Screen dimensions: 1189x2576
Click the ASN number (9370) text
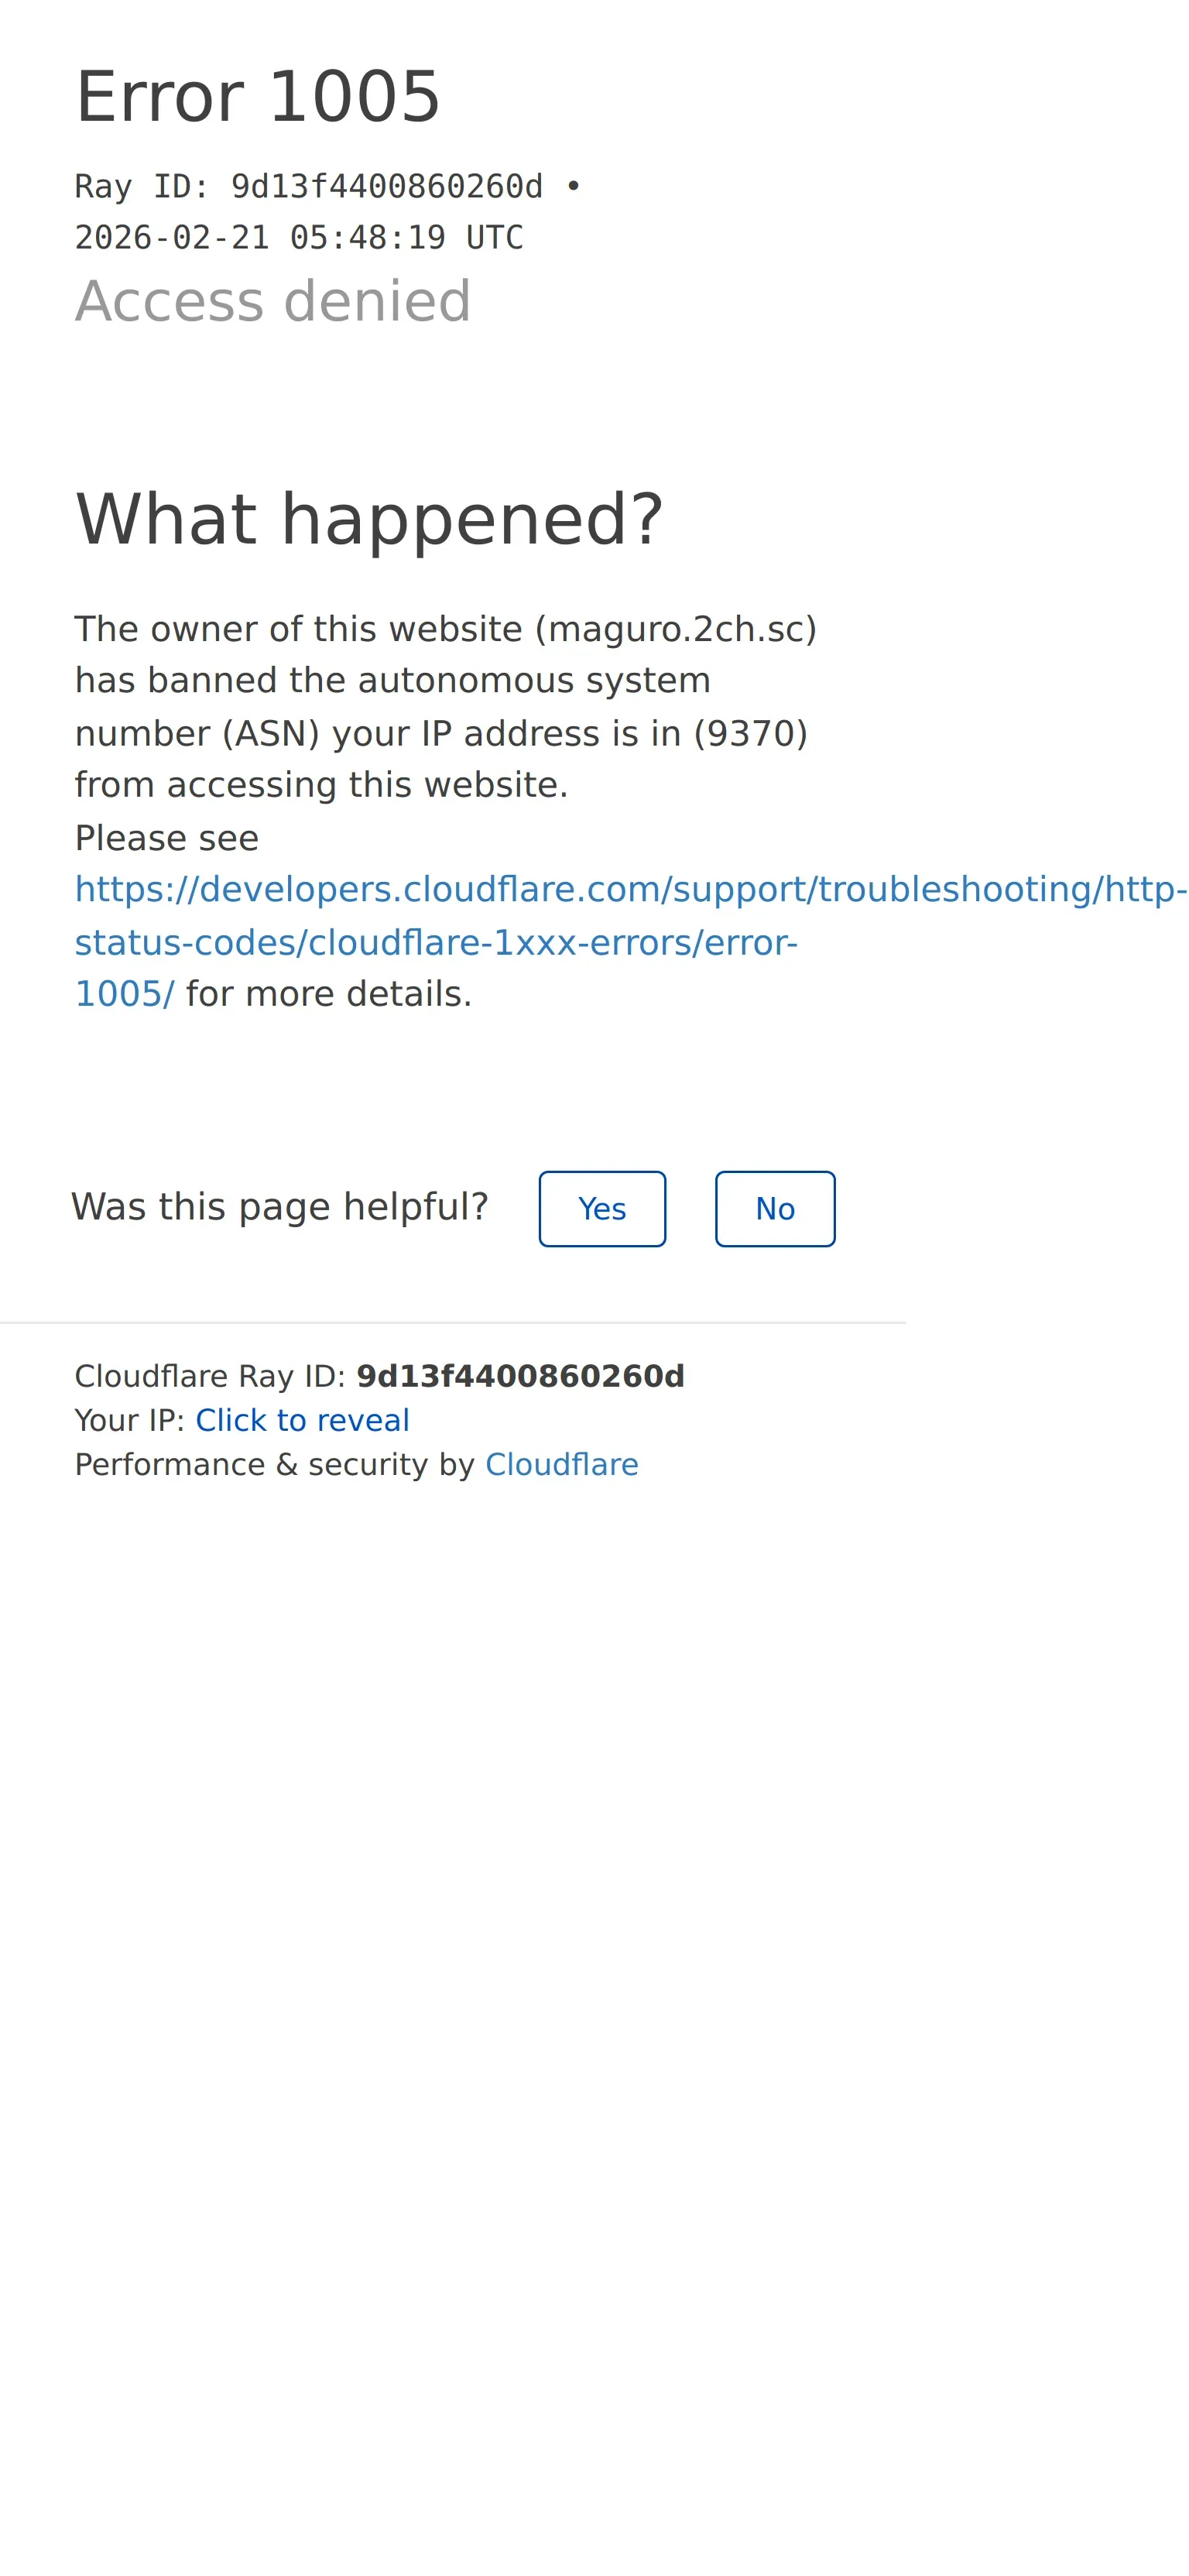(751, 734)
